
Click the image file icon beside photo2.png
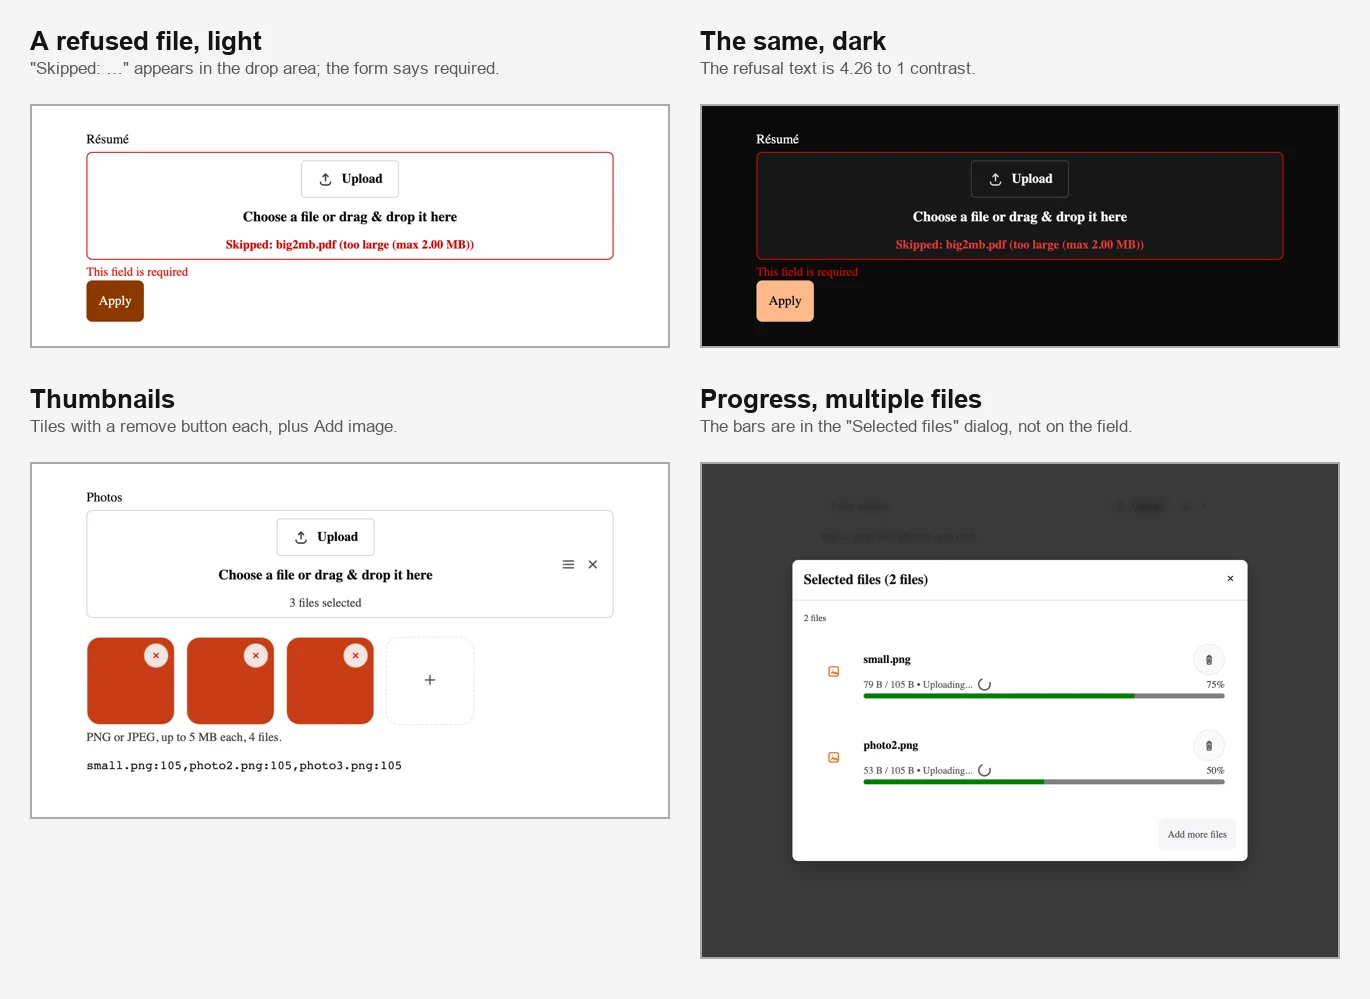[x=834, y=758]
